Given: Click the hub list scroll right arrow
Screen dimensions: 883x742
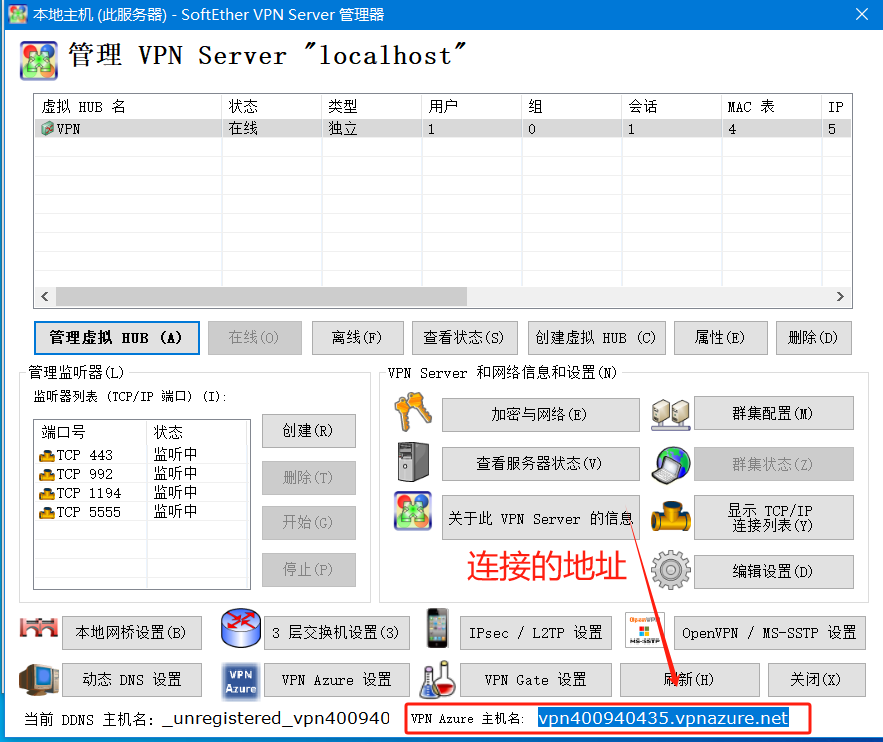Looking at the screenshot, I should [840, 296].
